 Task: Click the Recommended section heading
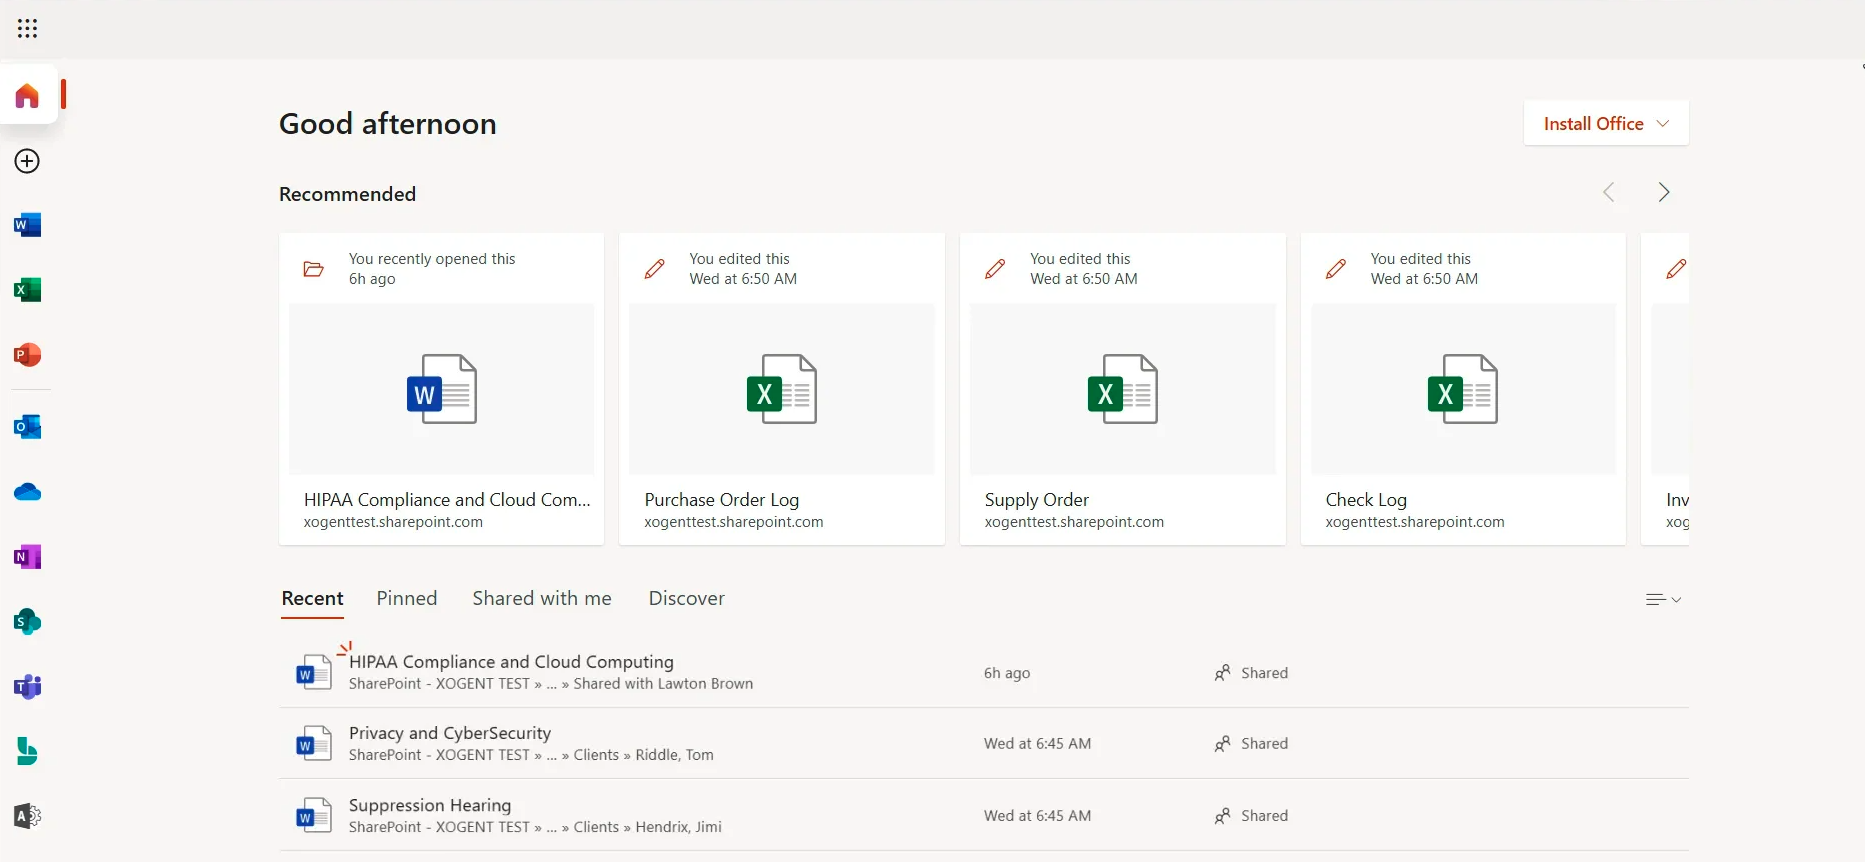(x=347, y=194)
